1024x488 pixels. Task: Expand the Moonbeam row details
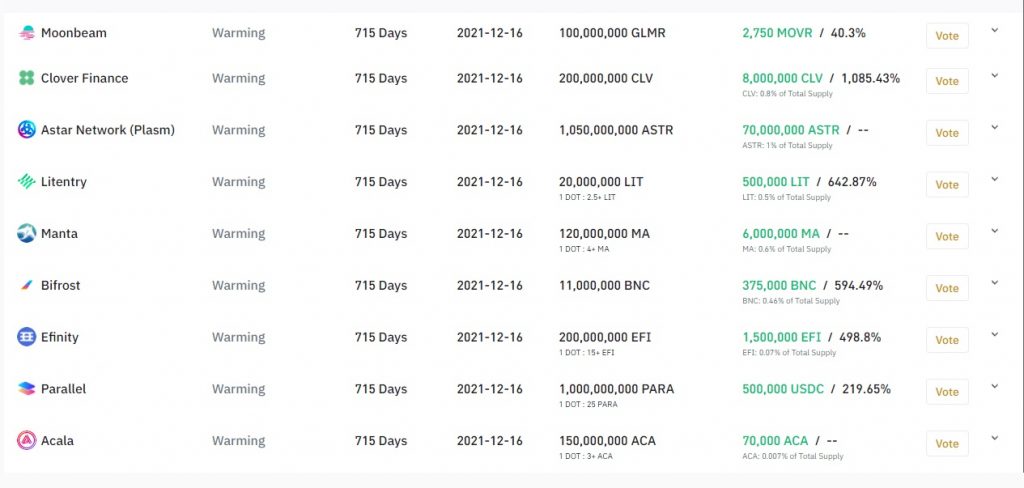tap(994, 30)
